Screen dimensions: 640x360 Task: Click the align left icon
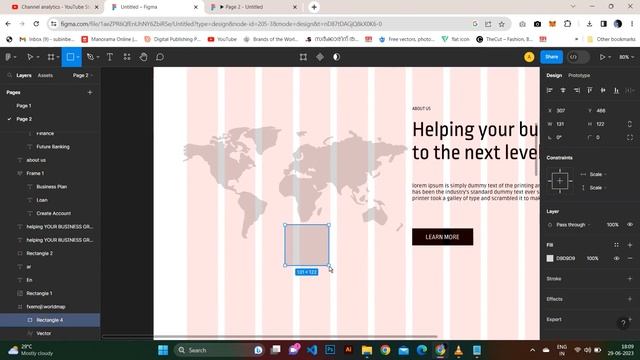(549, 90)
